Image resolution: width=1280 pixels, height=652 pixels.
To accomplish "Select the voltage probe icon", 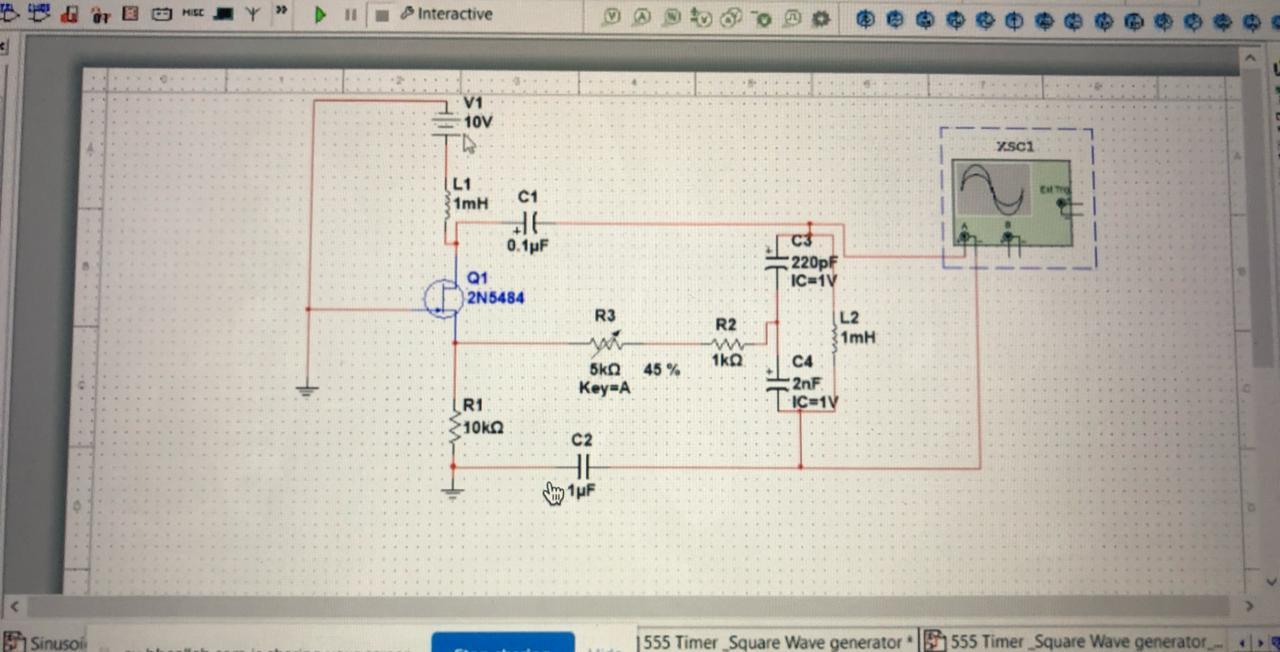I will click(613, 17).
